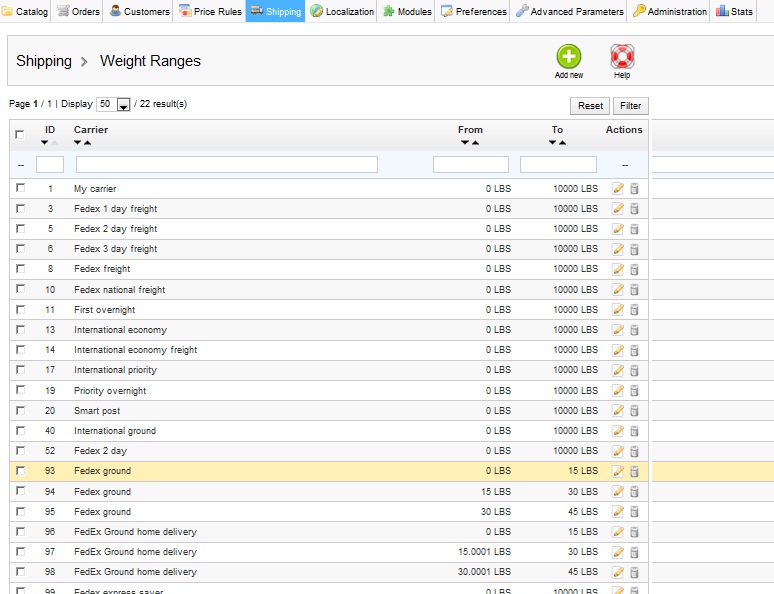Open the Help lifebuoy icon
This screenshot has width=774, height=594.
pyautogui.click(x=622, y=56)
